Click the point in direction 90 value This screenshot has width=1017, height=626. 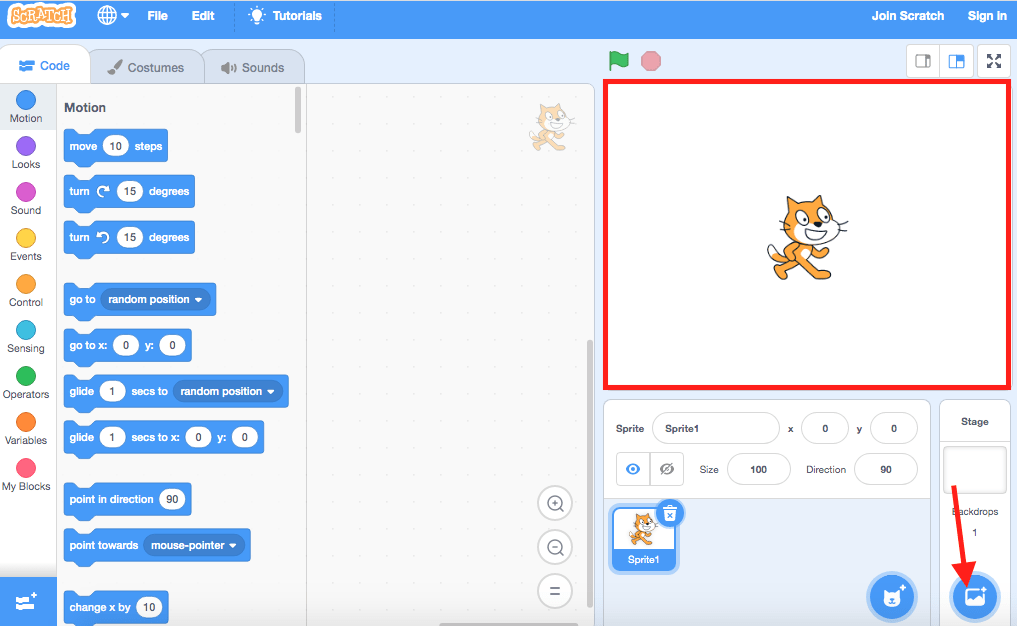(x=172, y=499)
